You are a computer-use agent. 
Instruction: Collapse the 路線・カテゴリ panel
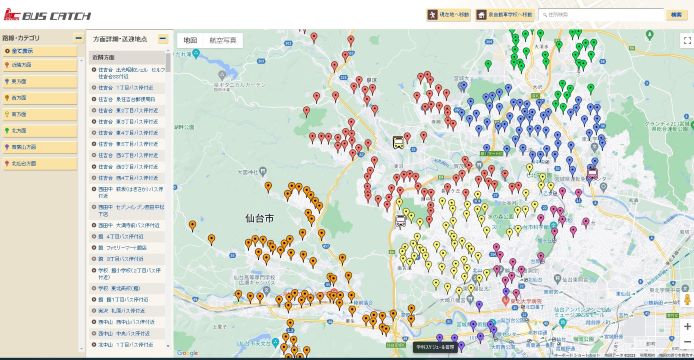click(x=78, y=38)
